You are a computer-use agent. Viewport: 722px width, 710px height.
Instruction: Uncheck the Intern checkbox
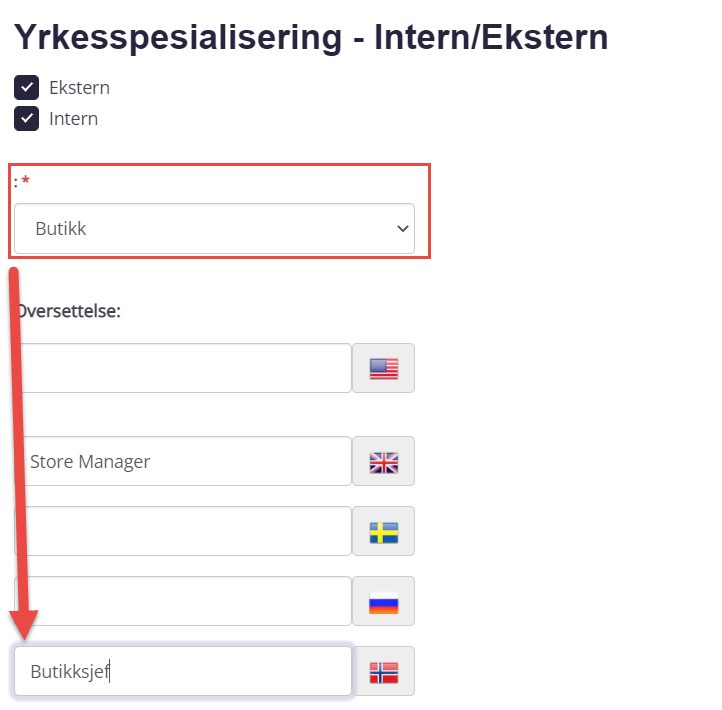point(26,118)
